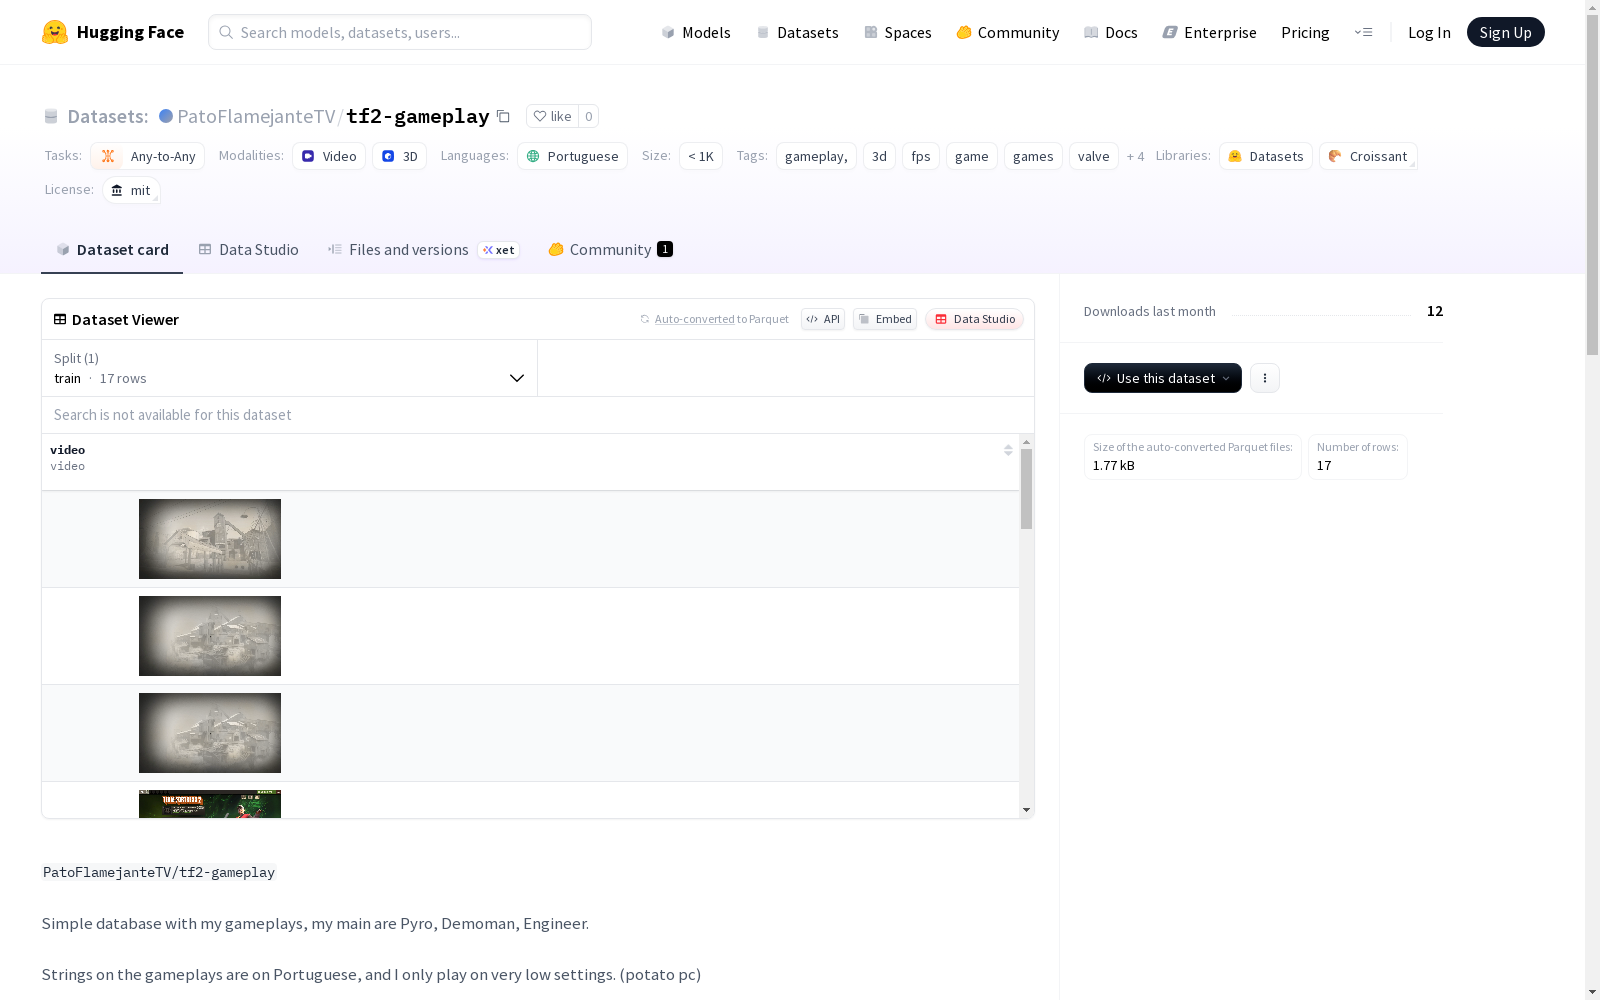The height and width of the screenshot is (1000, 1600).
Task: Click the gameplay, tag
Action: tap(816, 156)
